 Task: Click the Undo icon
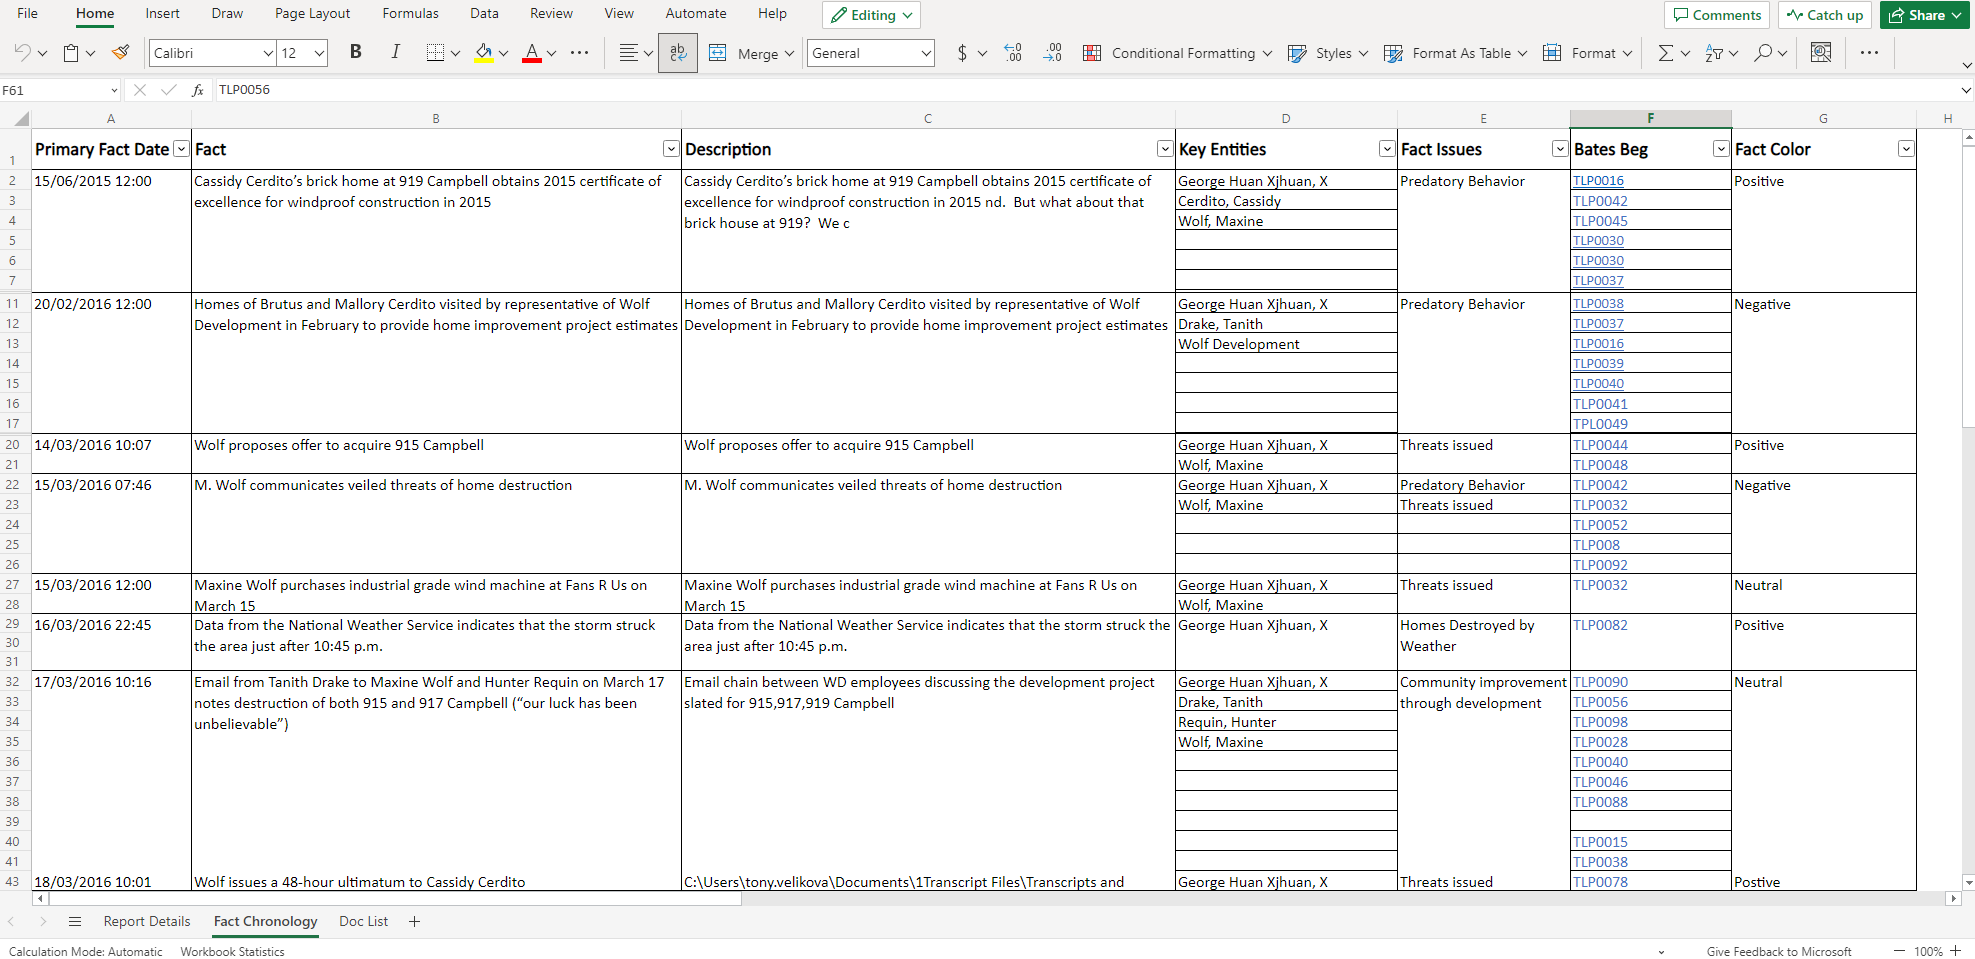(x=22, y=53)
